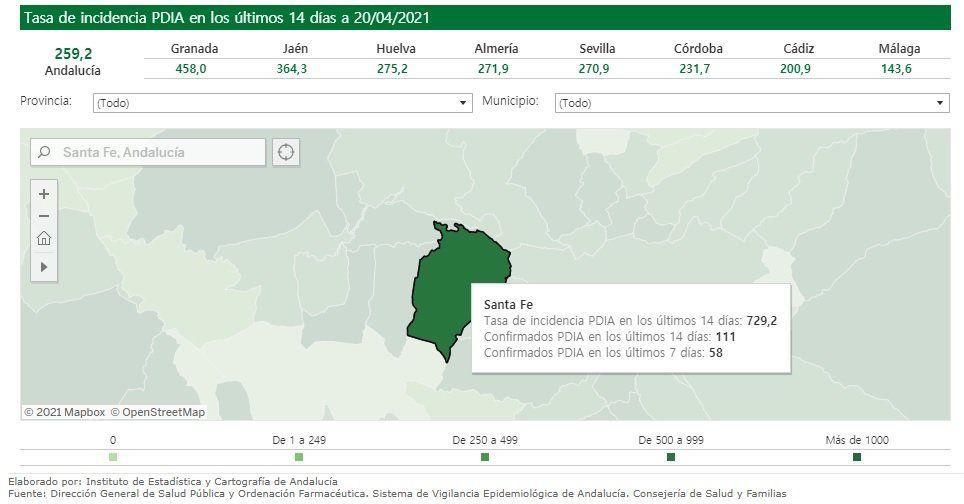Click the Sevilla province header
Viewport: 964px width, 504px height.
click(597, 49)
